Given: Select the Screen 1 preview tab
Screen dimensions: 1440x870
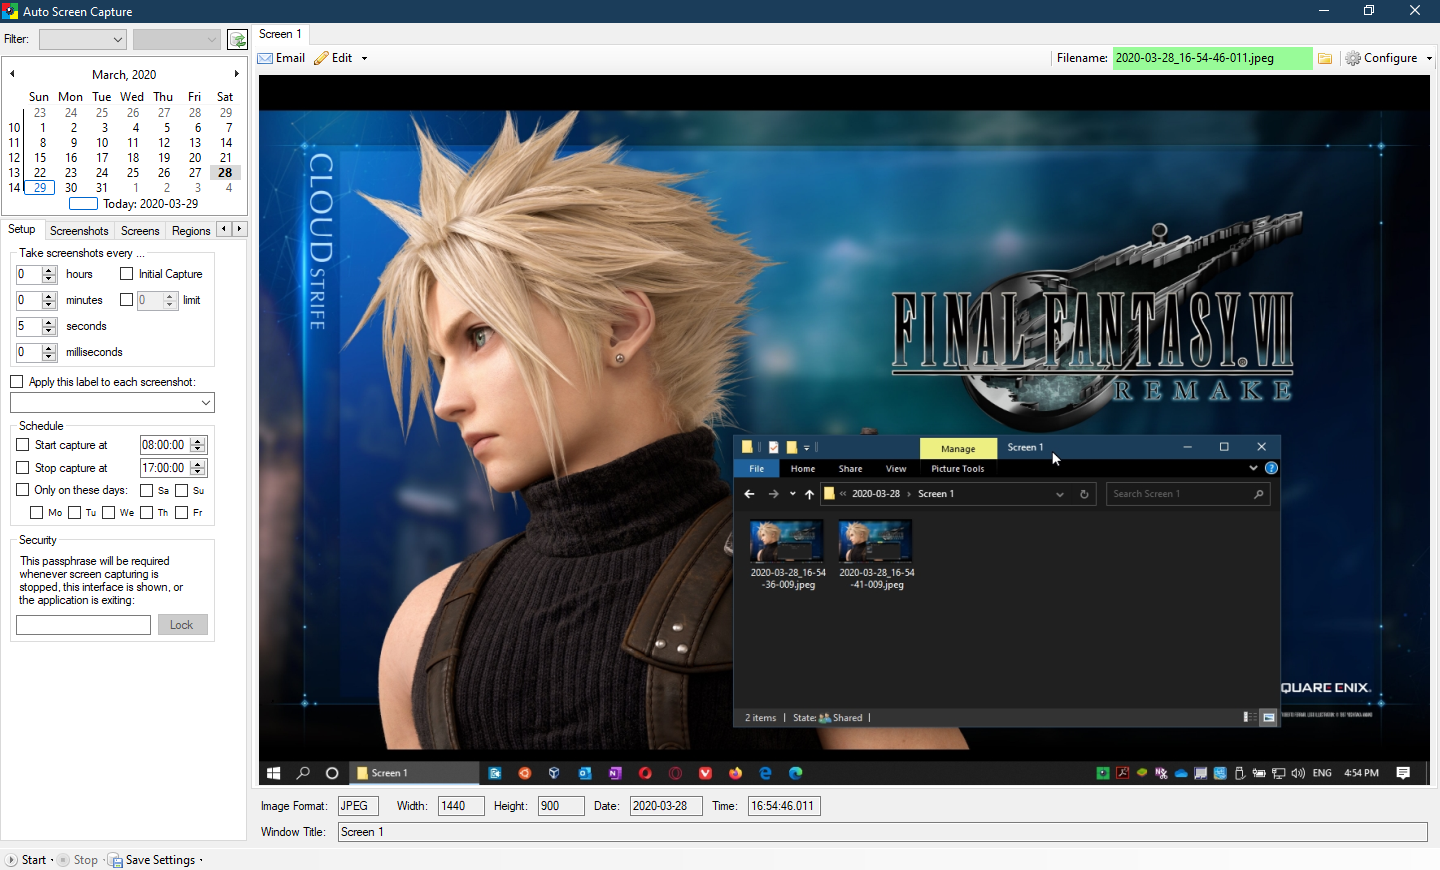Looking at the screenshot, I should 280,34.
